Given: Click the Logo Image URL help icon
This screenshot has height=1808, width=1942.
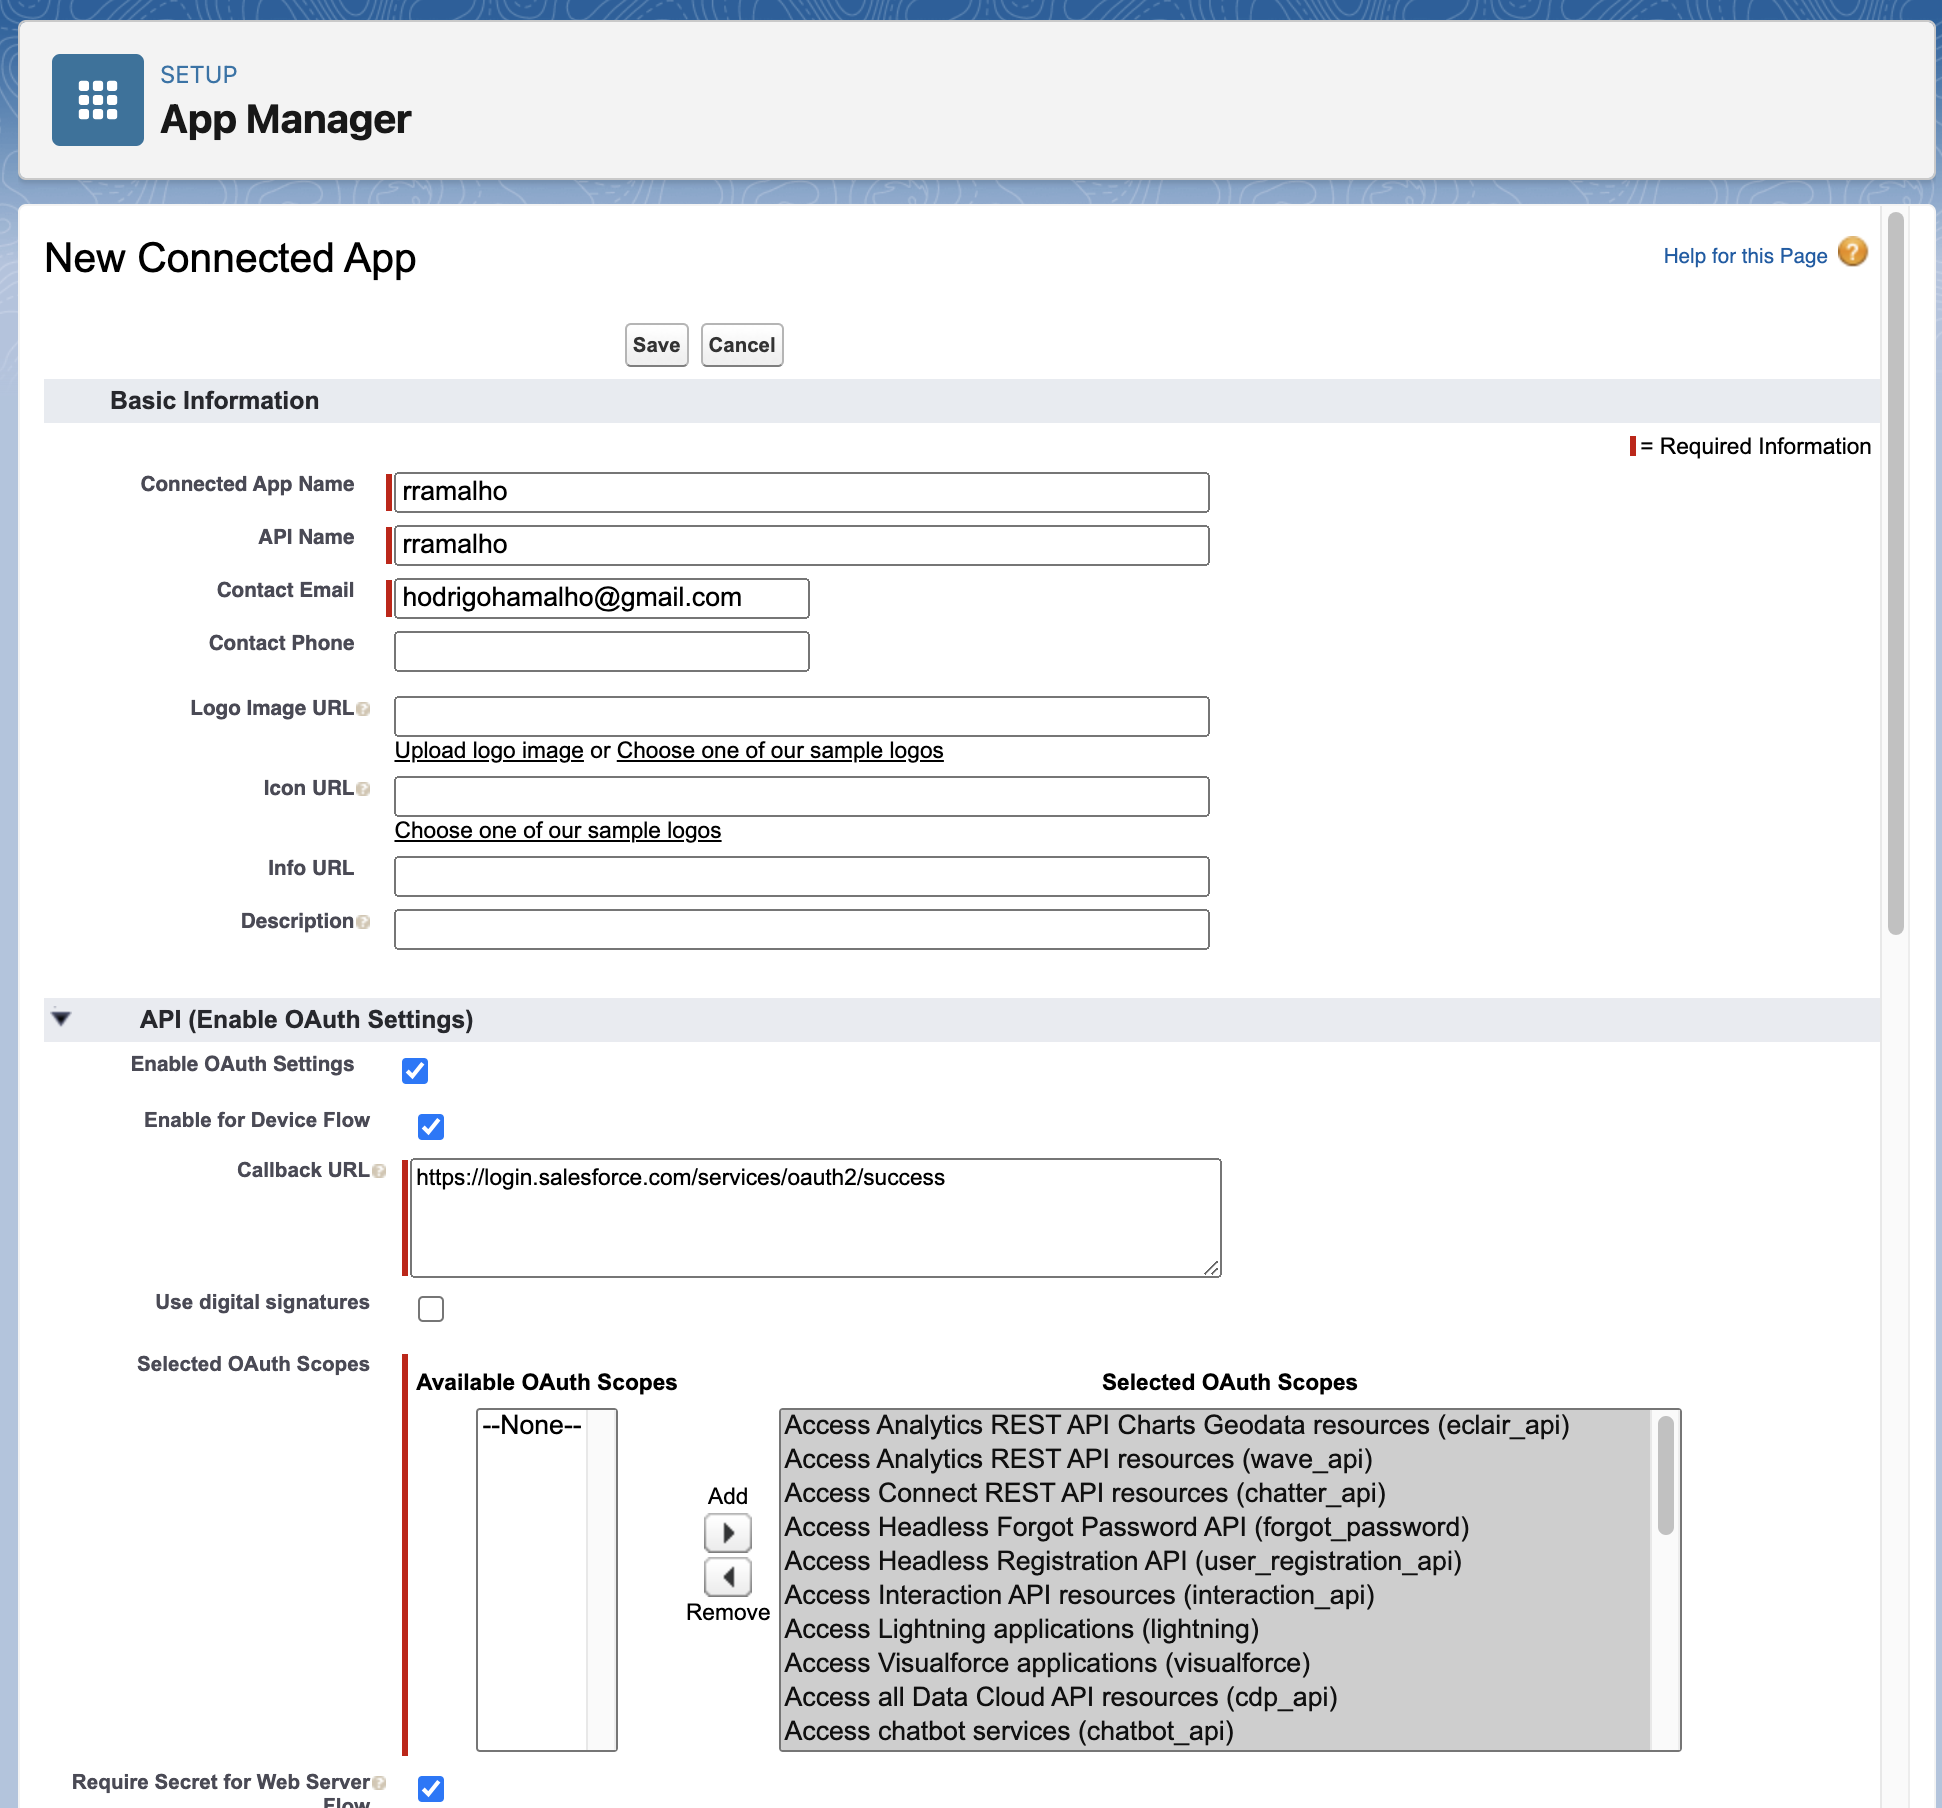Looking at the screenshot, I should [x=363, y=709].
